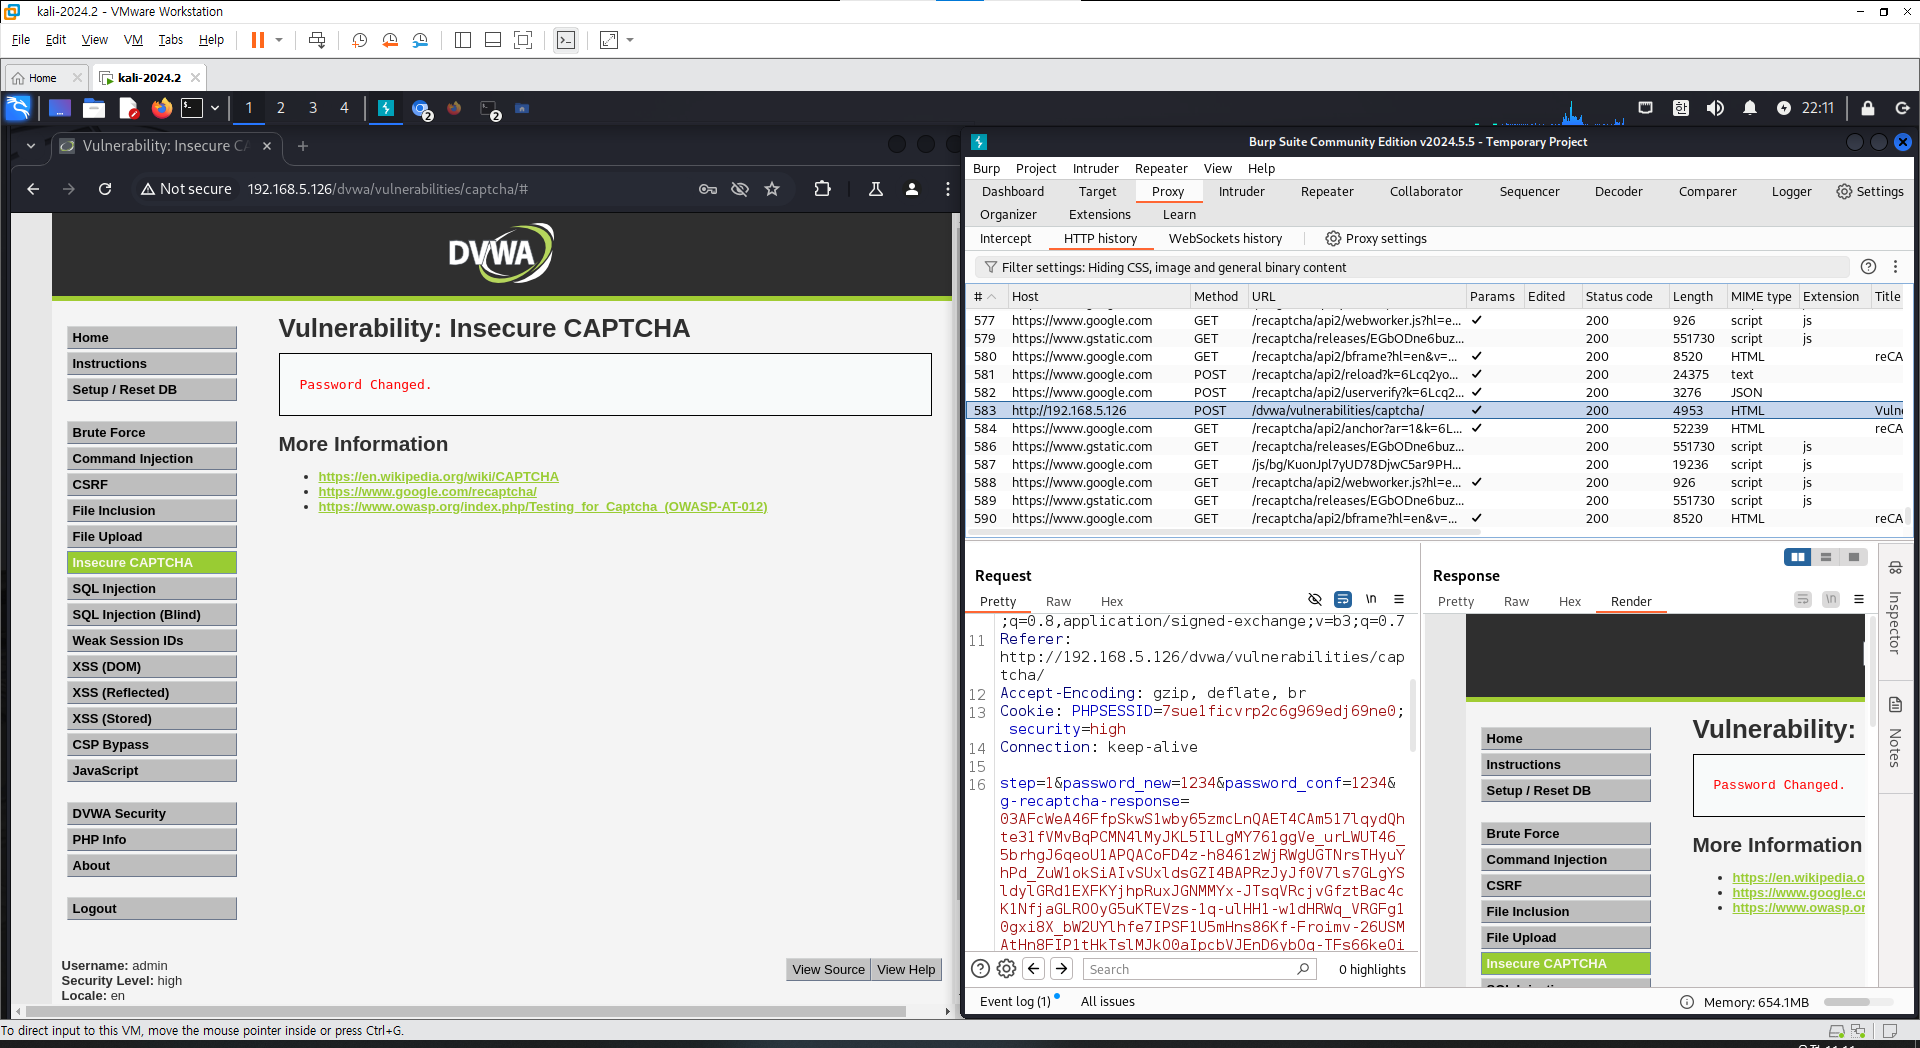Click Chrome extensions puzzle icon

pyautogui.click(x=822, y=189)
